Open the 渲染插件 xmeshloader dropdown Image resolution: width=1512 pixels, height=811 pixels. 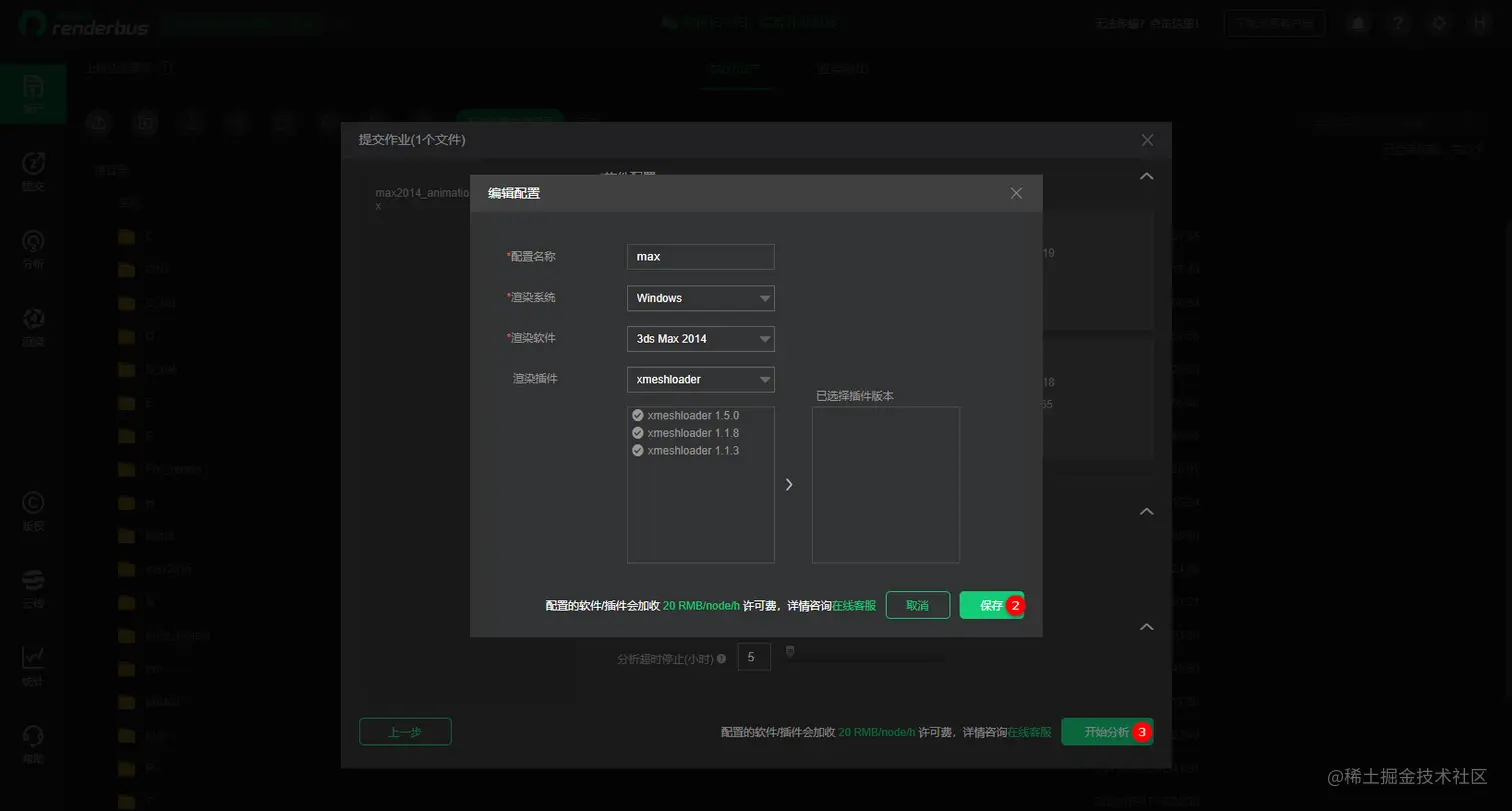(x=700, y=380)
